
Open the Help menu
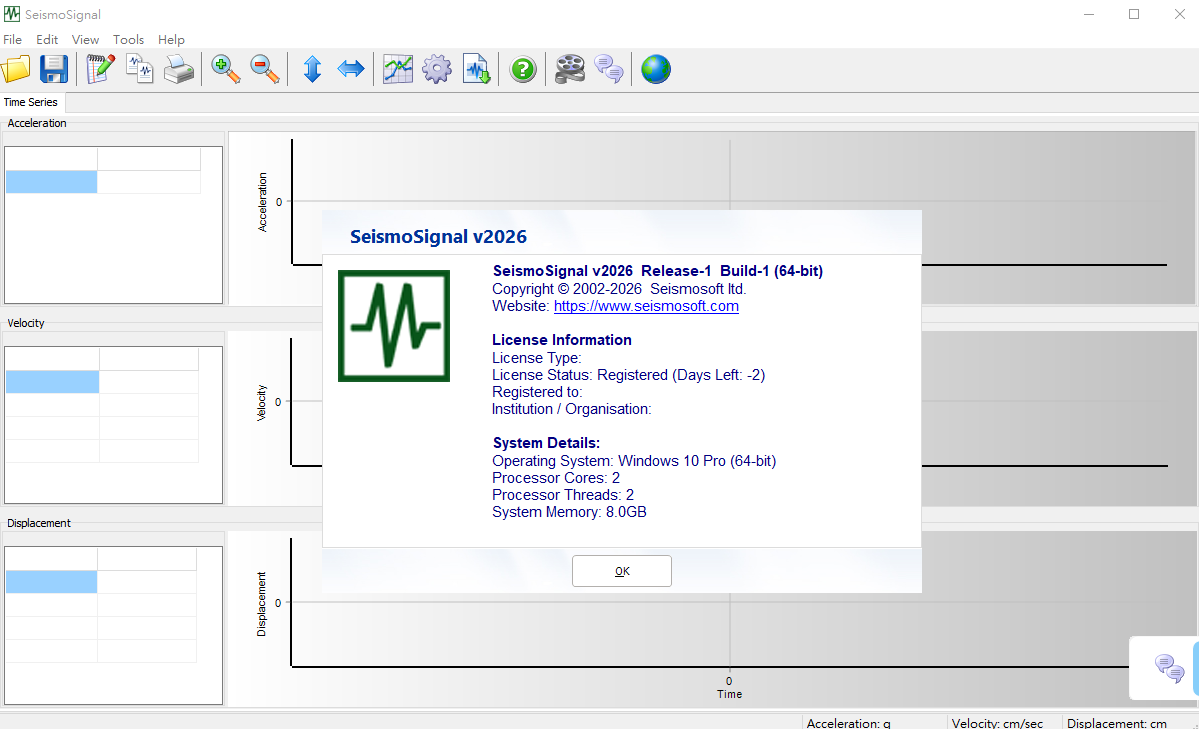coord(171,40)
